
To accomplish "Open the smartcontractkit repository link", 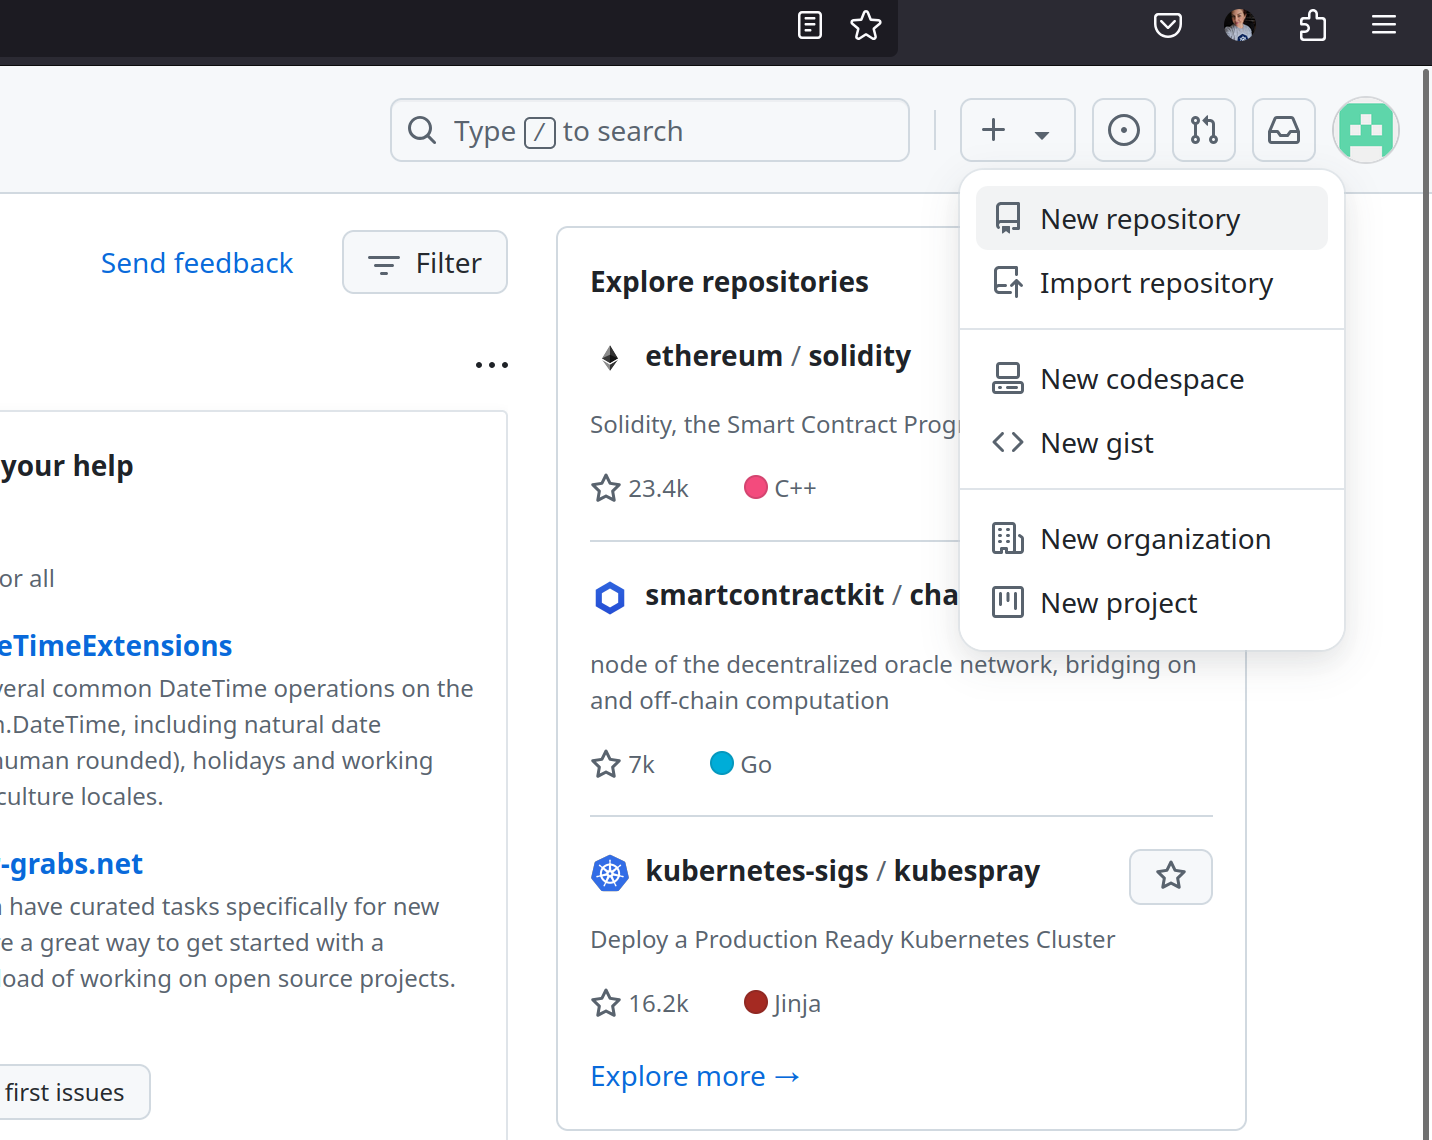I will (801, 595).
